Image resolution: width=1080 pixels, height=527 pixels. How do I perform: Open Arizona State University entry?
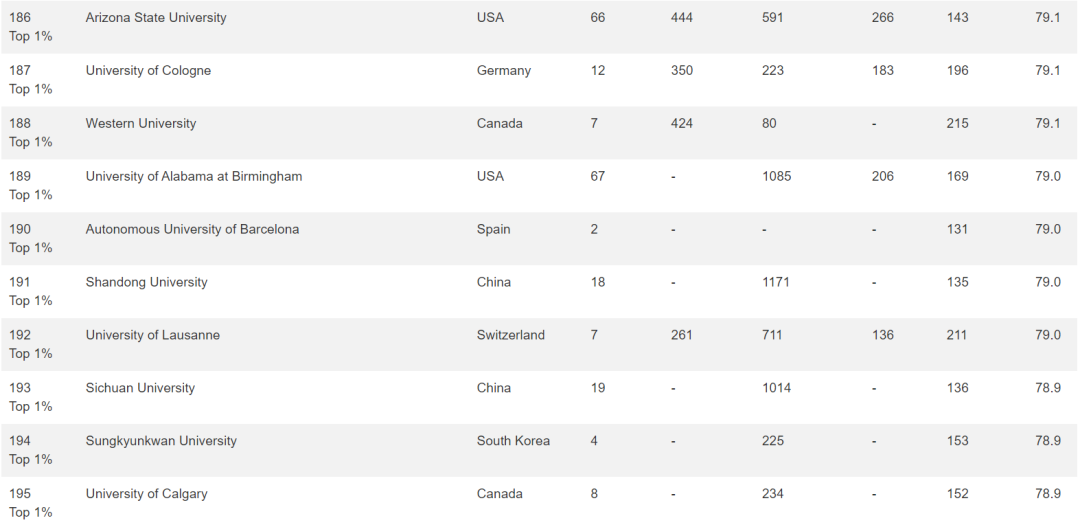pyautogui.click(x=156, y=18)
